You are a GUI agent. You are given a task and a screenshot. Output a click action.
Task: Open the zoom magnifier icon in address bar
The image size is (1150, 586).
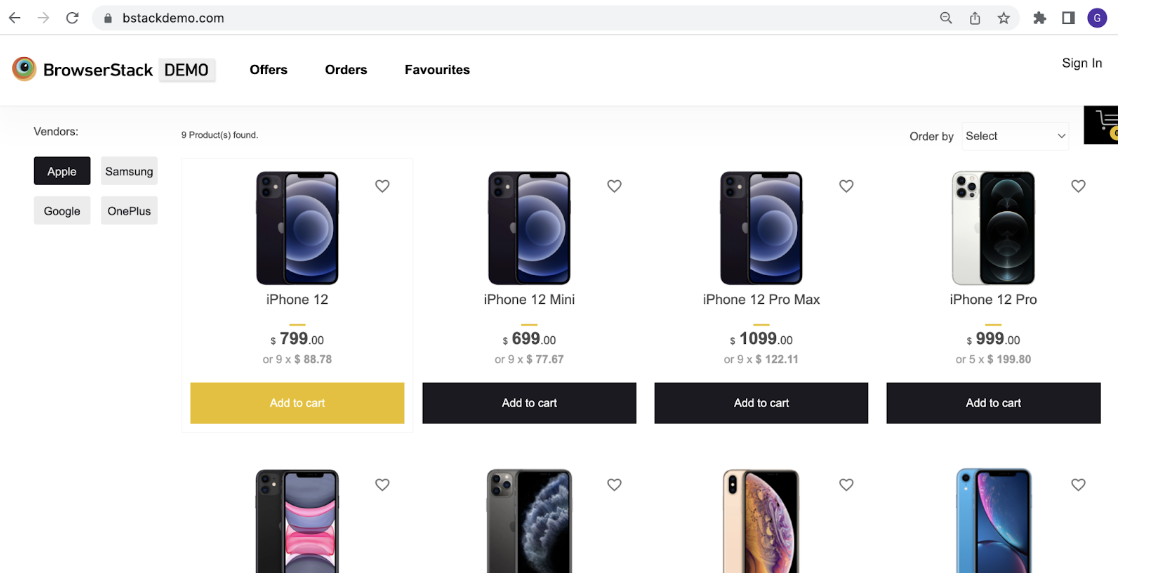tap(945, 18)
